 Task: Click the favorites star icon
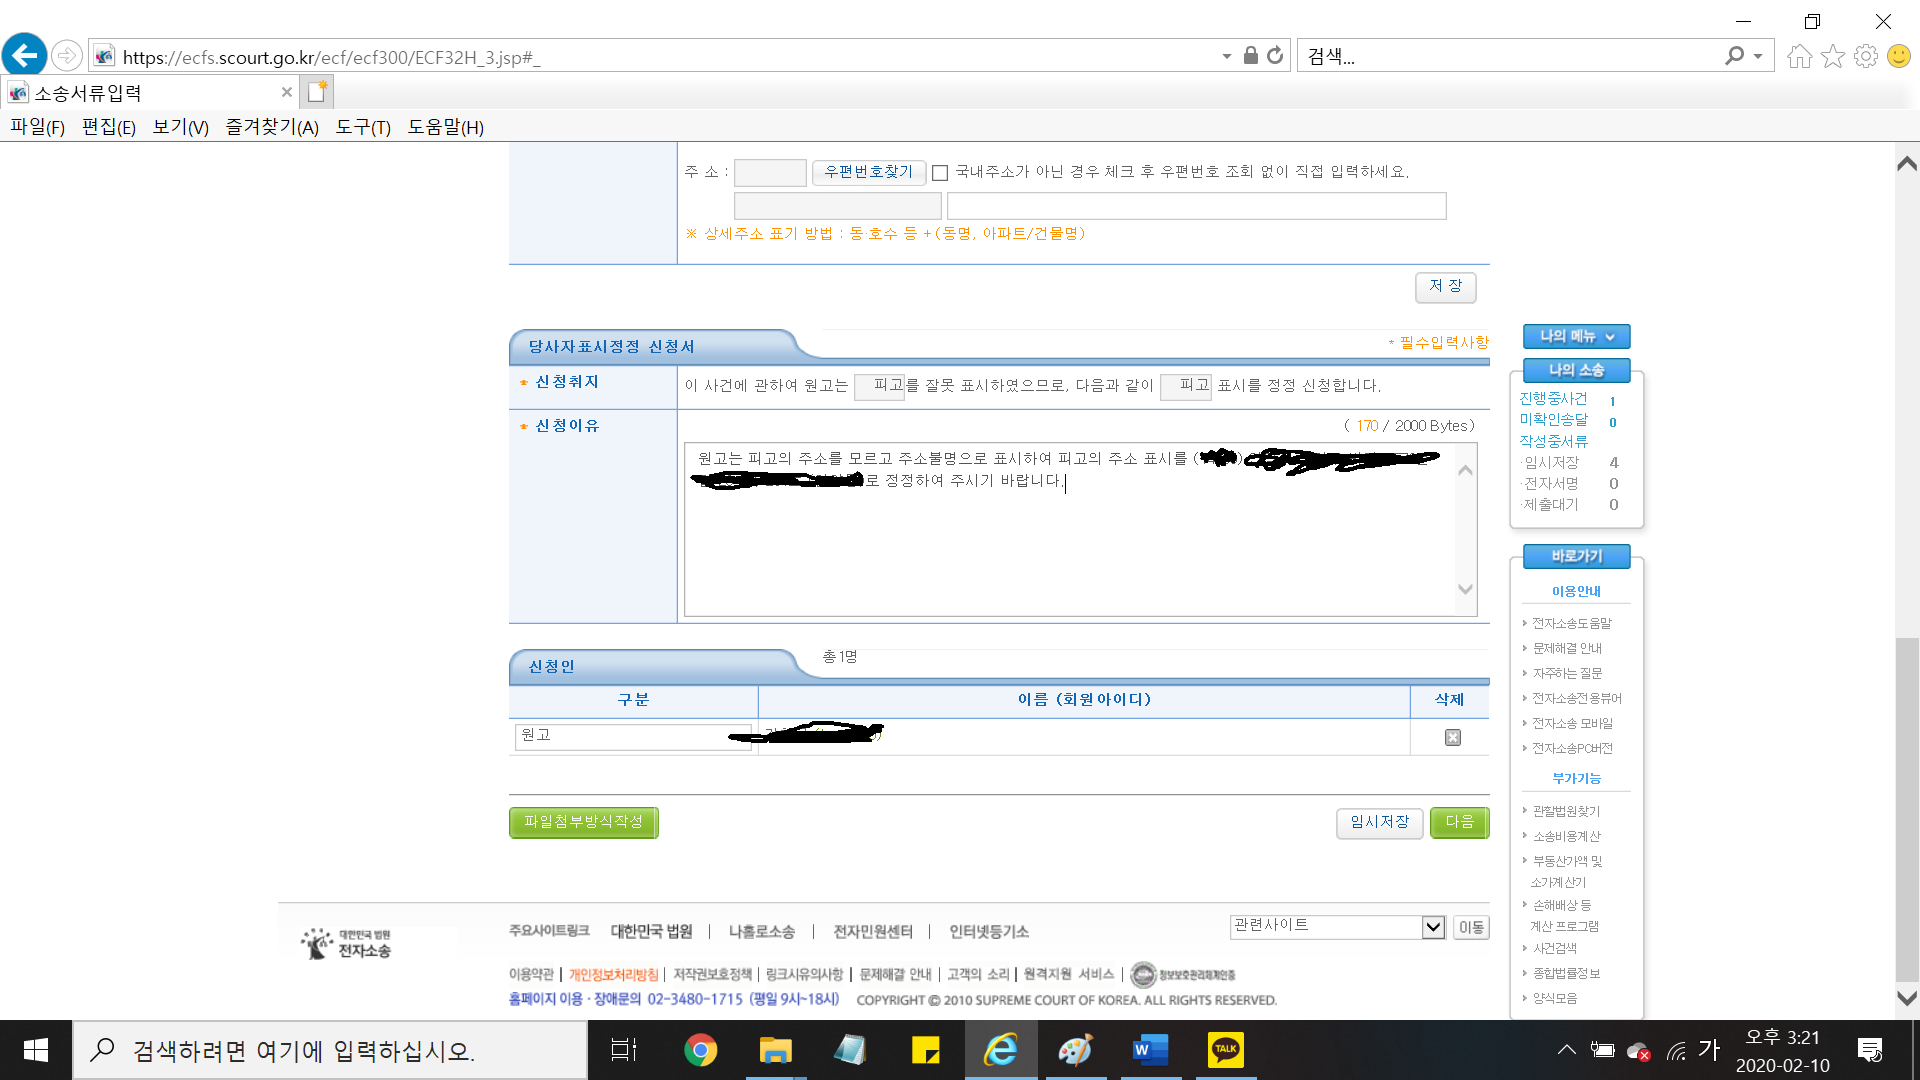1832,56
